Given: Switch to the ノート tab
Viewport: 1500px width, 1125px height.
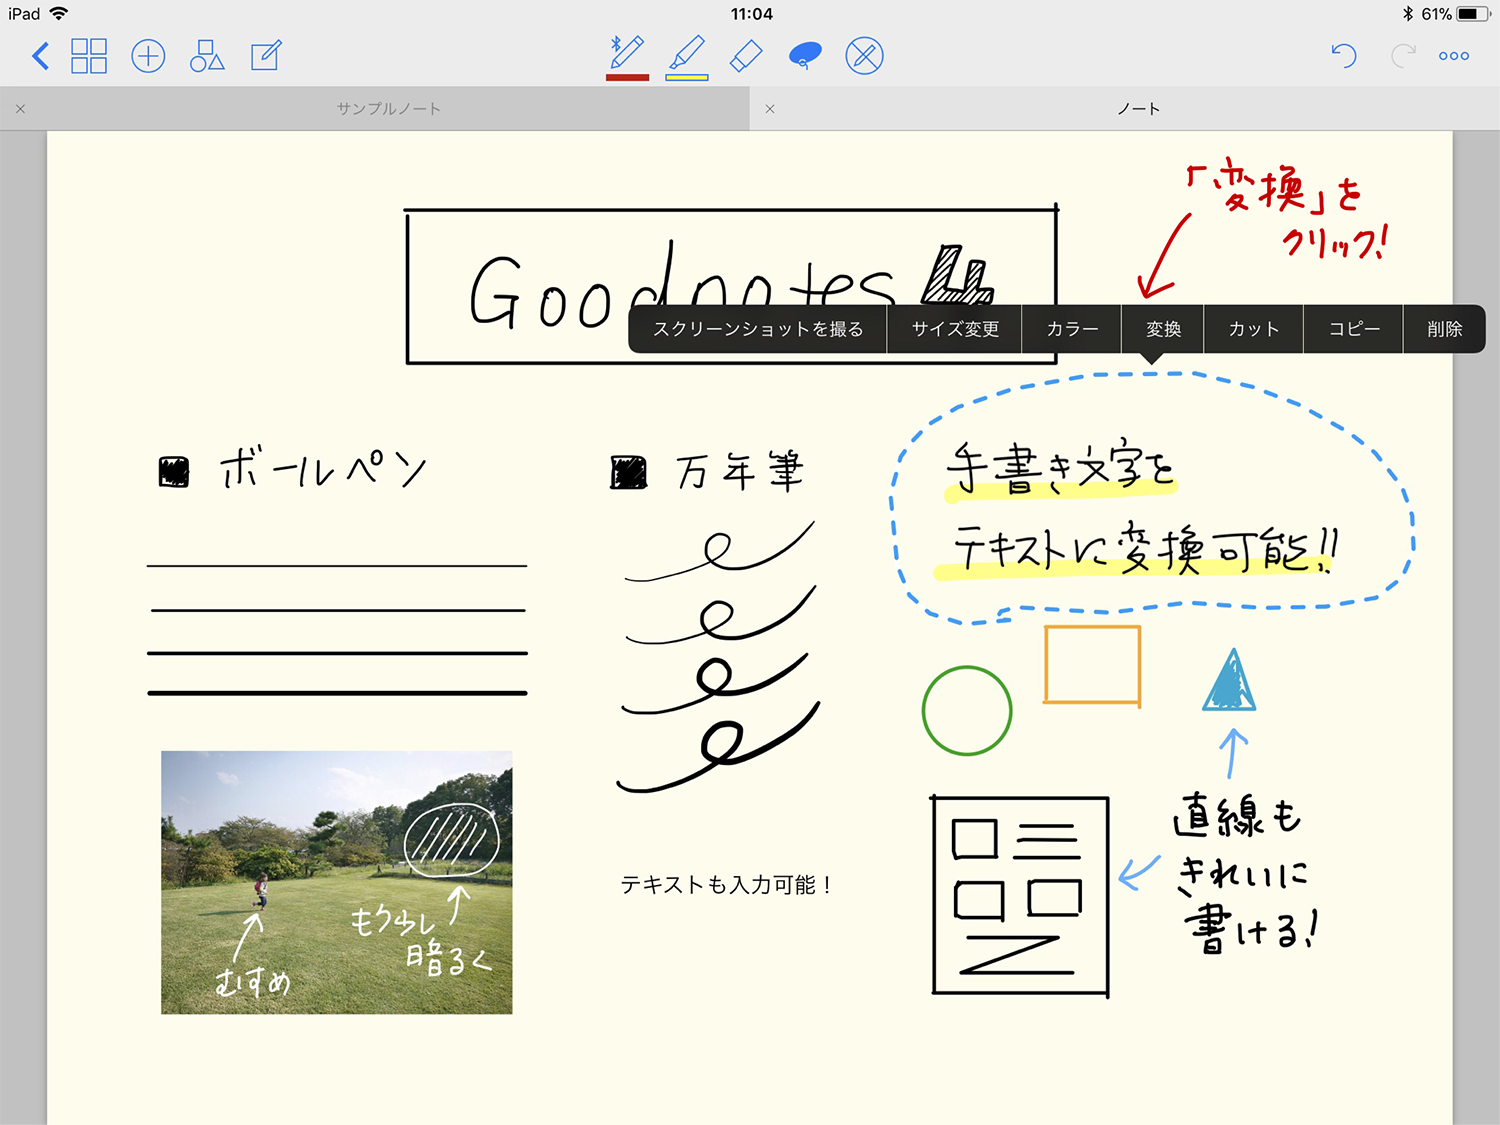Looking at the screenshot, I should [x=1138, y=109].
